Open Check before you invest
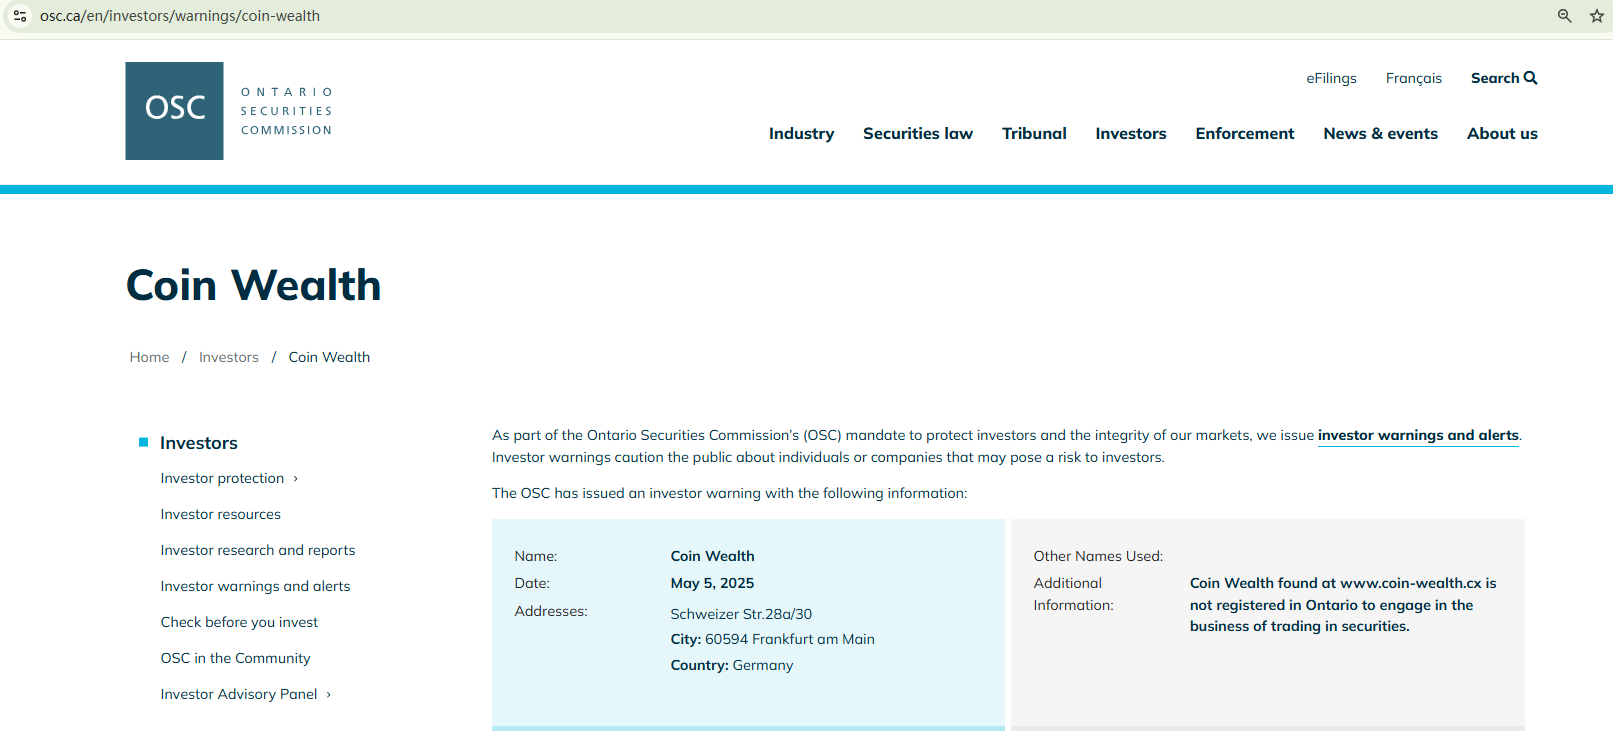This screenshot has height=735, width=1613. [x=239, y=623]
